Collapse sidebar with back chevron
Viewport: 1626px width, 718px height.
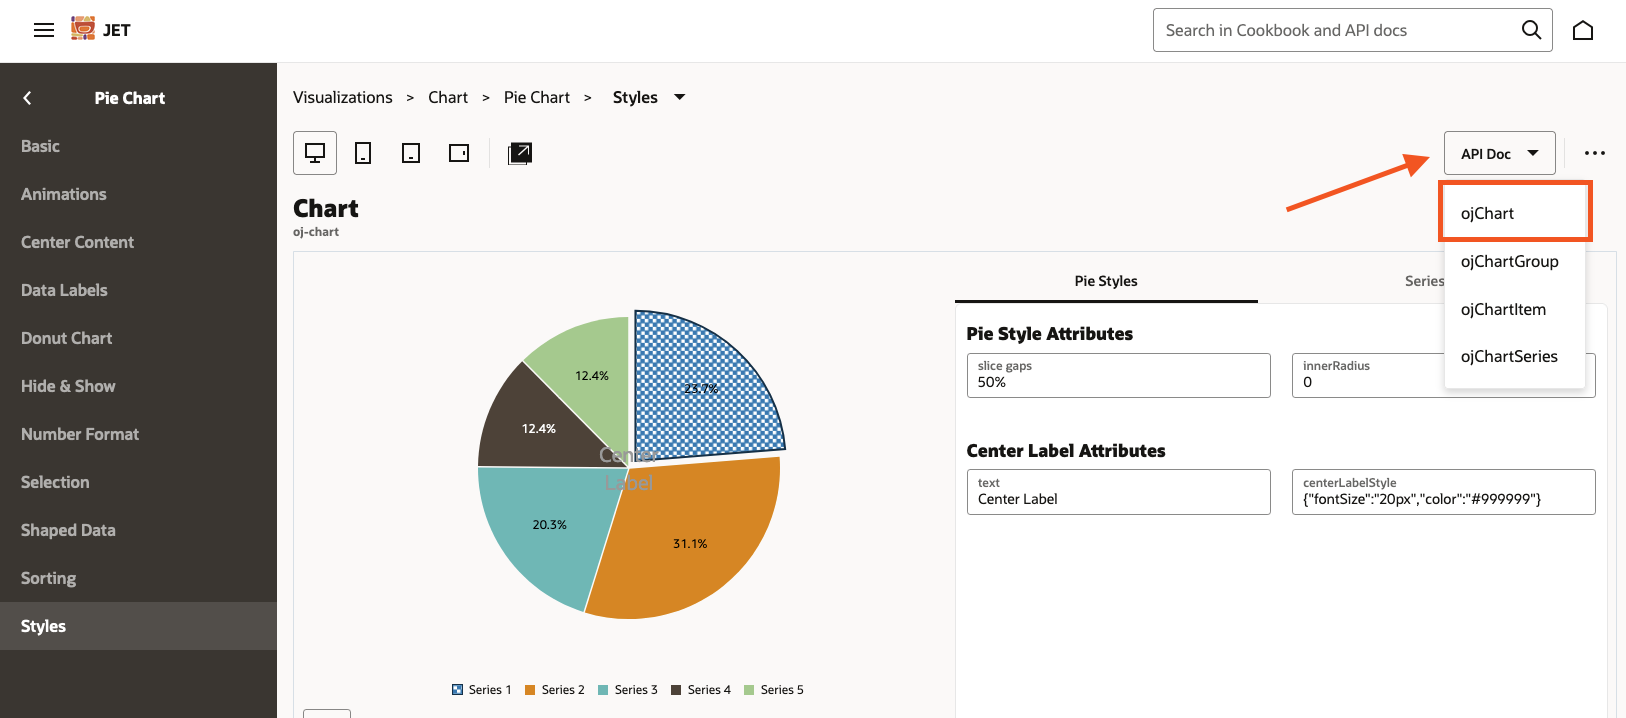[x=28, y=98]
